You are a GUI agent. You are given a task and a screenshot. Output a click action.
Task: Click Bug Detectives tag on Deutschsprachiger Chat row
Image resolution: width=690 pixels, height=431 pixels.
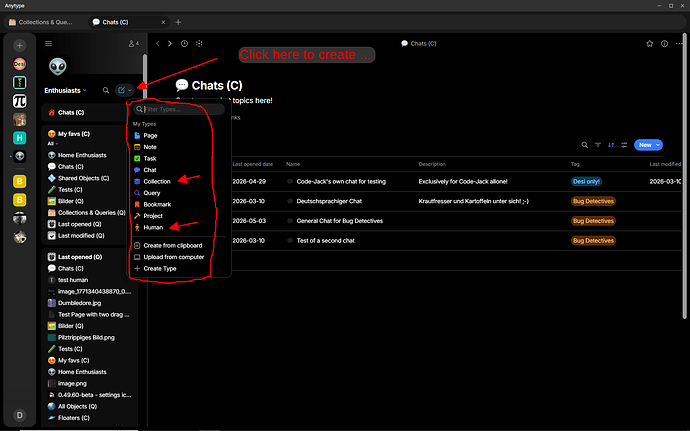[593, 201]
